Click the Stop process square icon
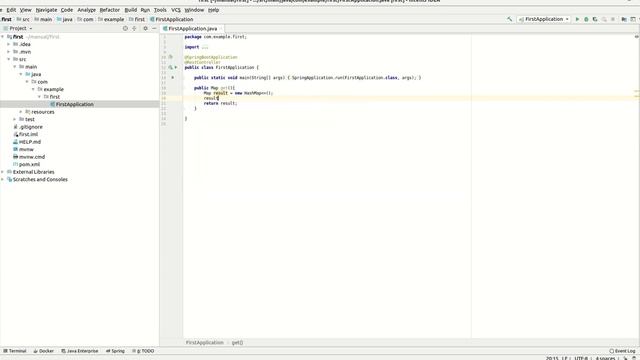Viewport: 640px width, 360px height. click(613, 19)
